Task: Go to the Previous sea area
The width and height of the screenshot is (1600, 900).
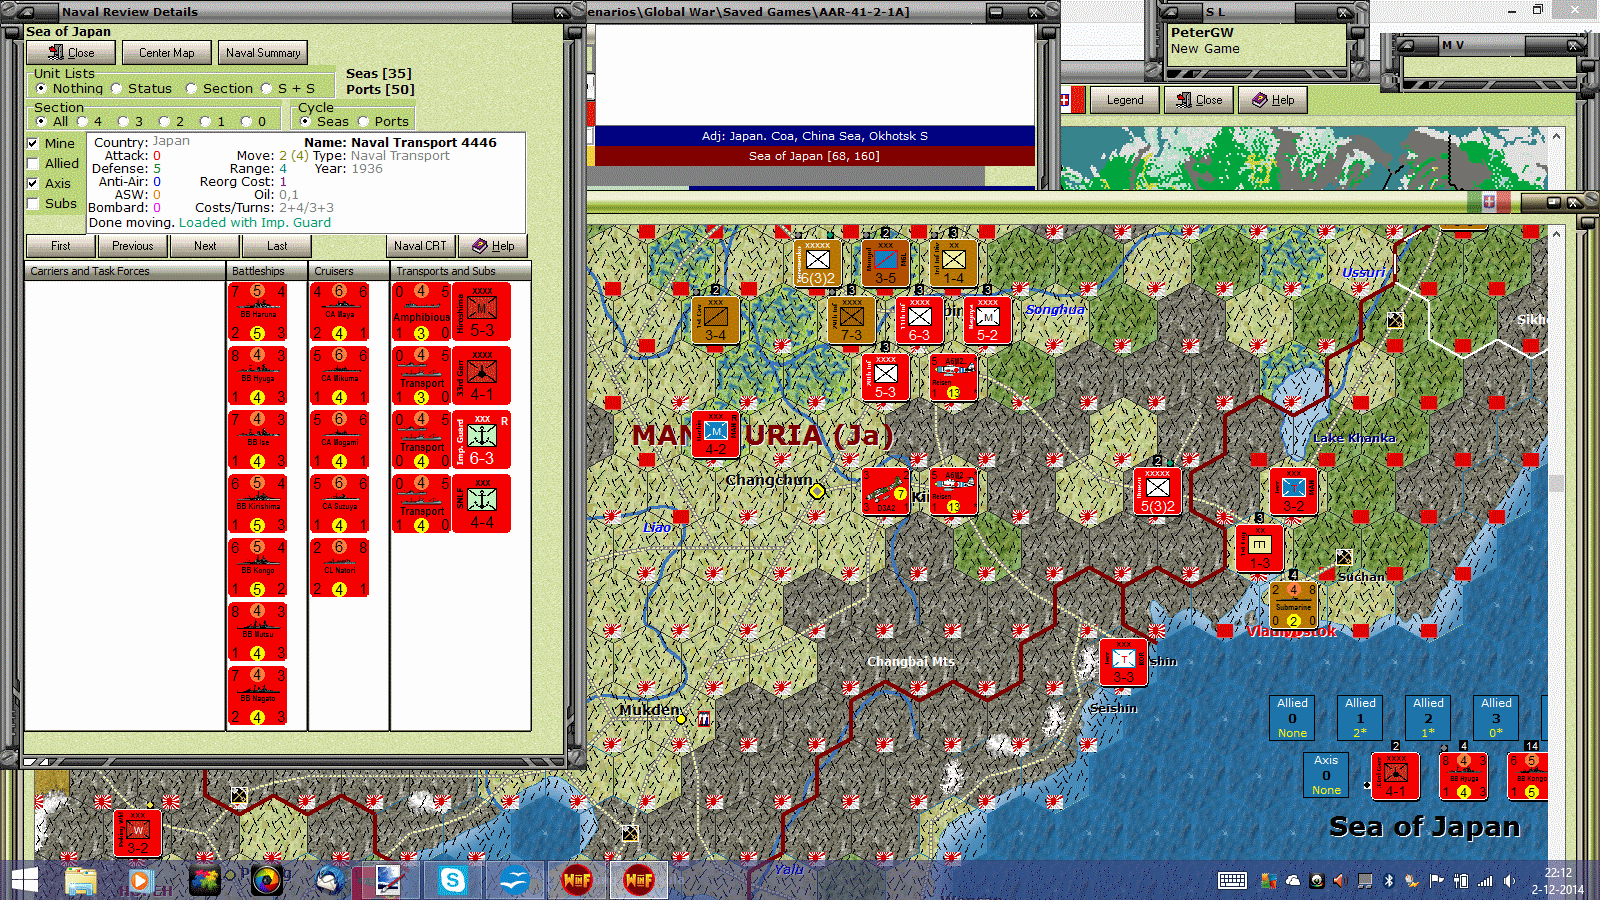Action: tap(133, 246)
